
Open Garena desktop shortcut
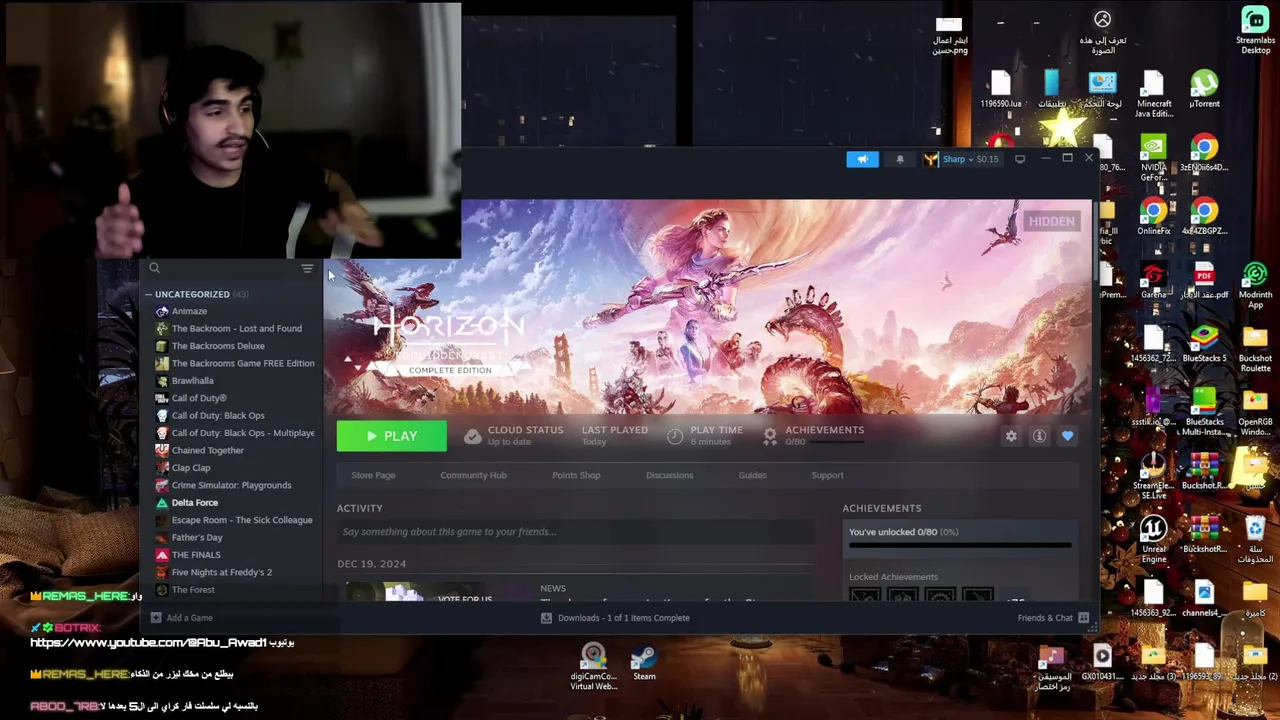1153,281
